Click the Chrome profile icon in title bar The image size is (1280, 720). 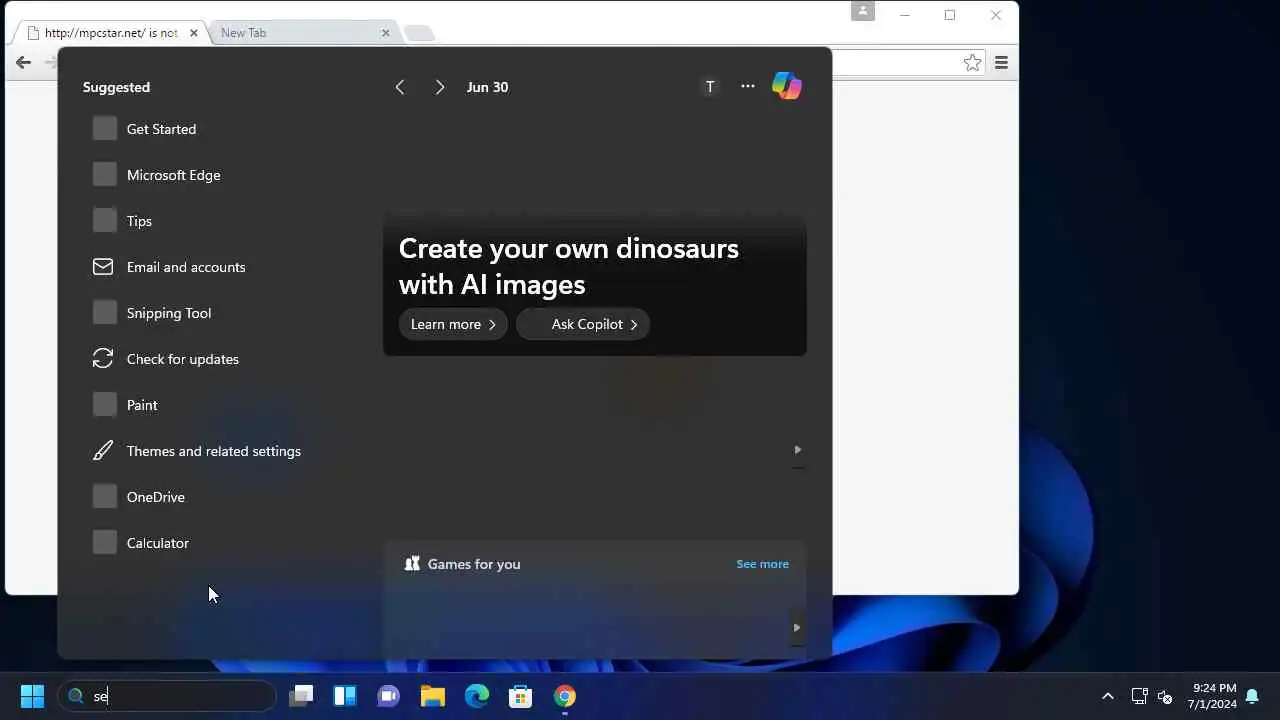point(863,11)
